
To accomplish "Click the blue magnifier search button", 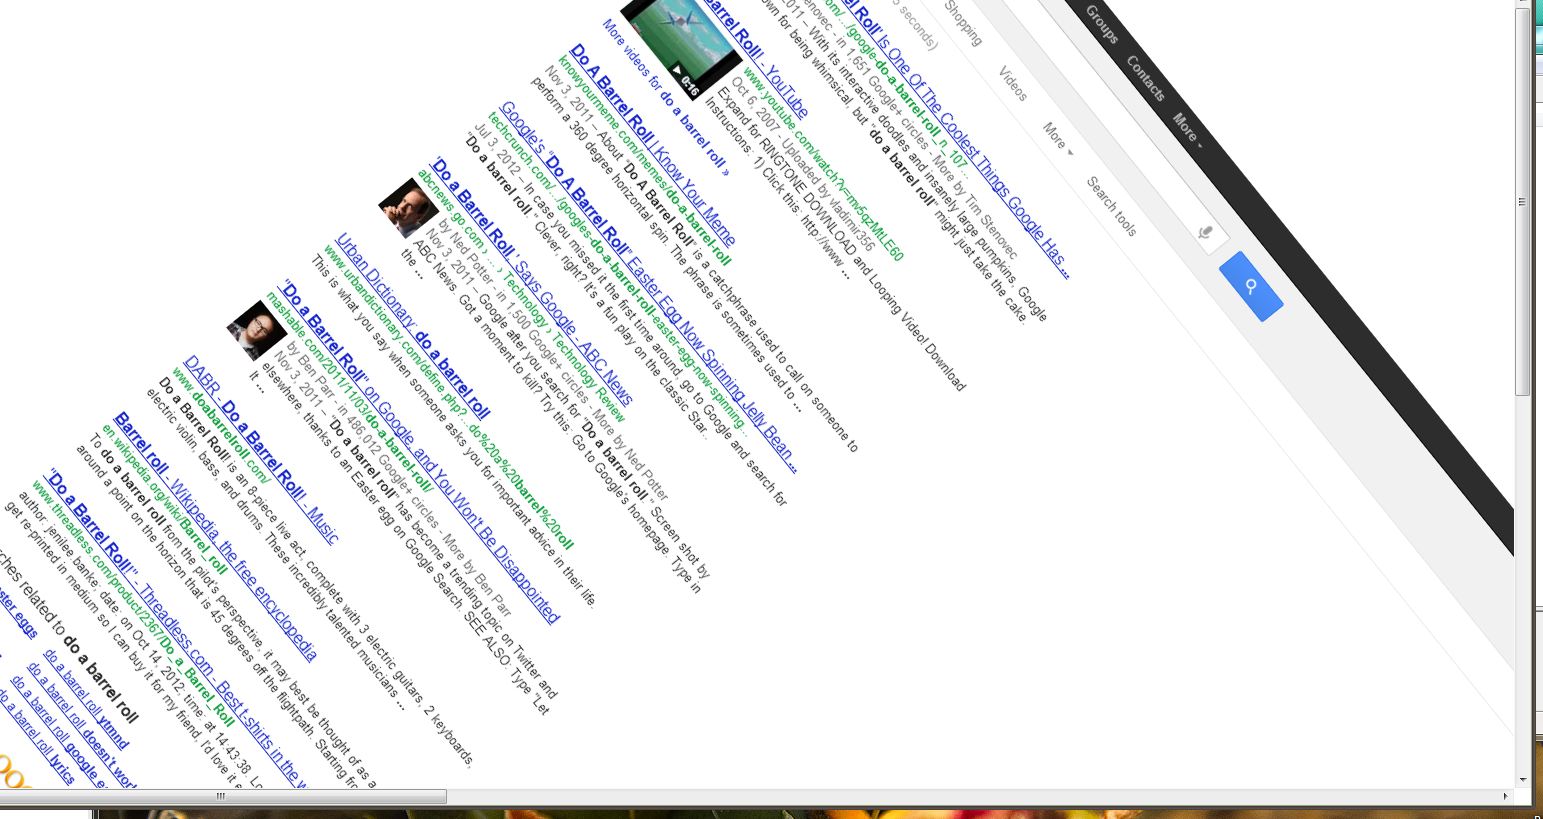I will [x=1251, y=287].
